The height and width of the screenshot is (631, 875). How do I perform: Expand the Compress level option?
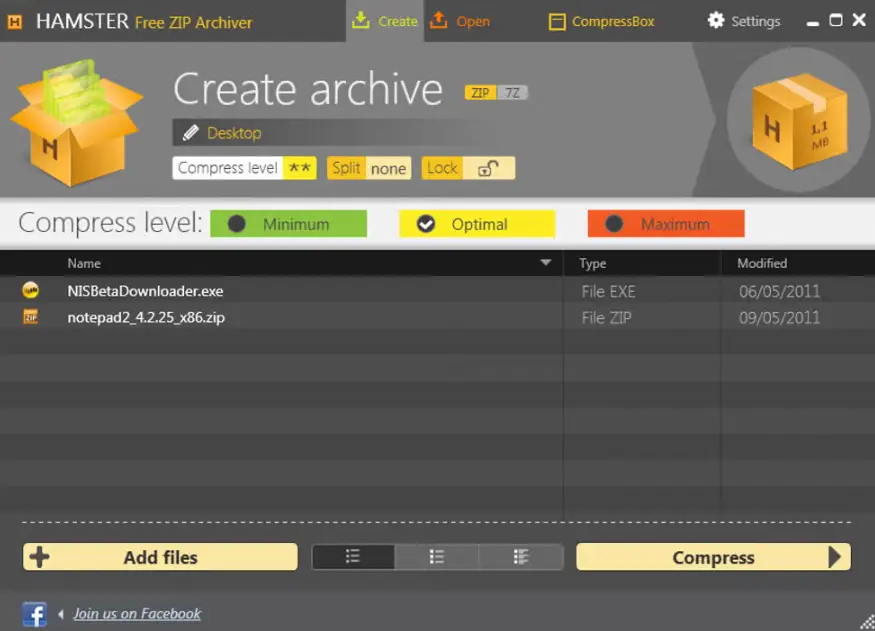pos(245,168)
